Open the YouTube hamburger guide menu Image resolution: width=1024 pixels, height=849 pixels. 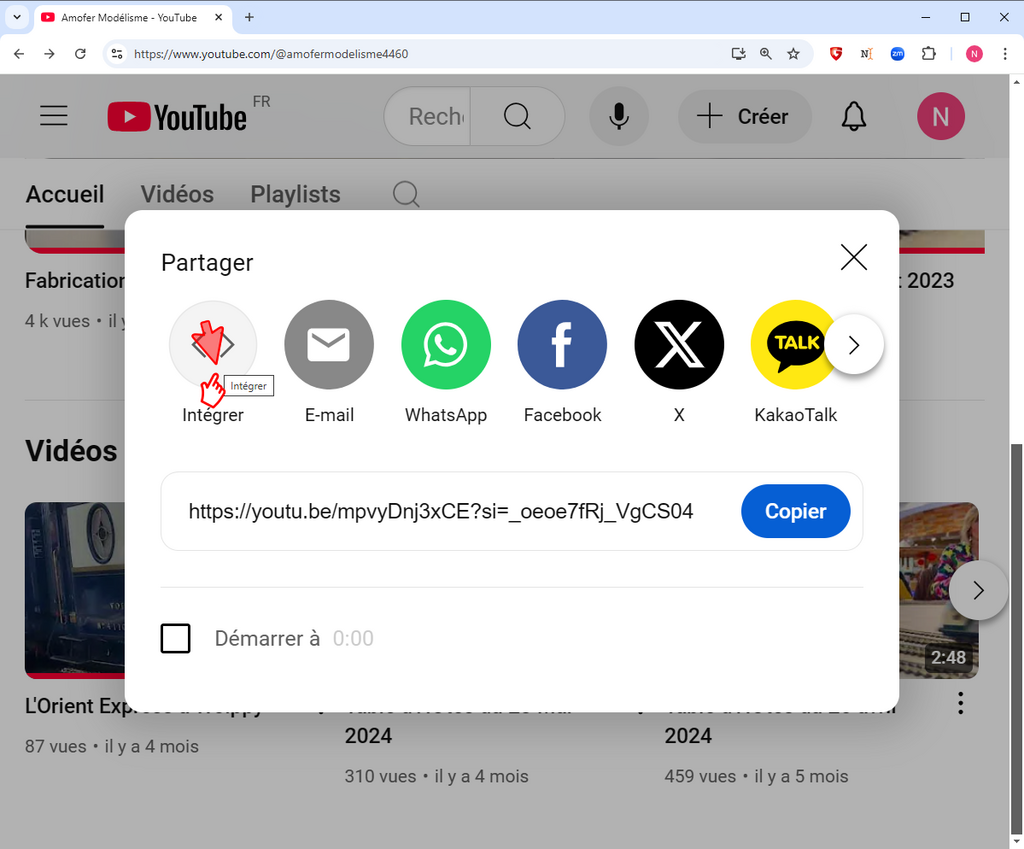[x=54, y=116]
